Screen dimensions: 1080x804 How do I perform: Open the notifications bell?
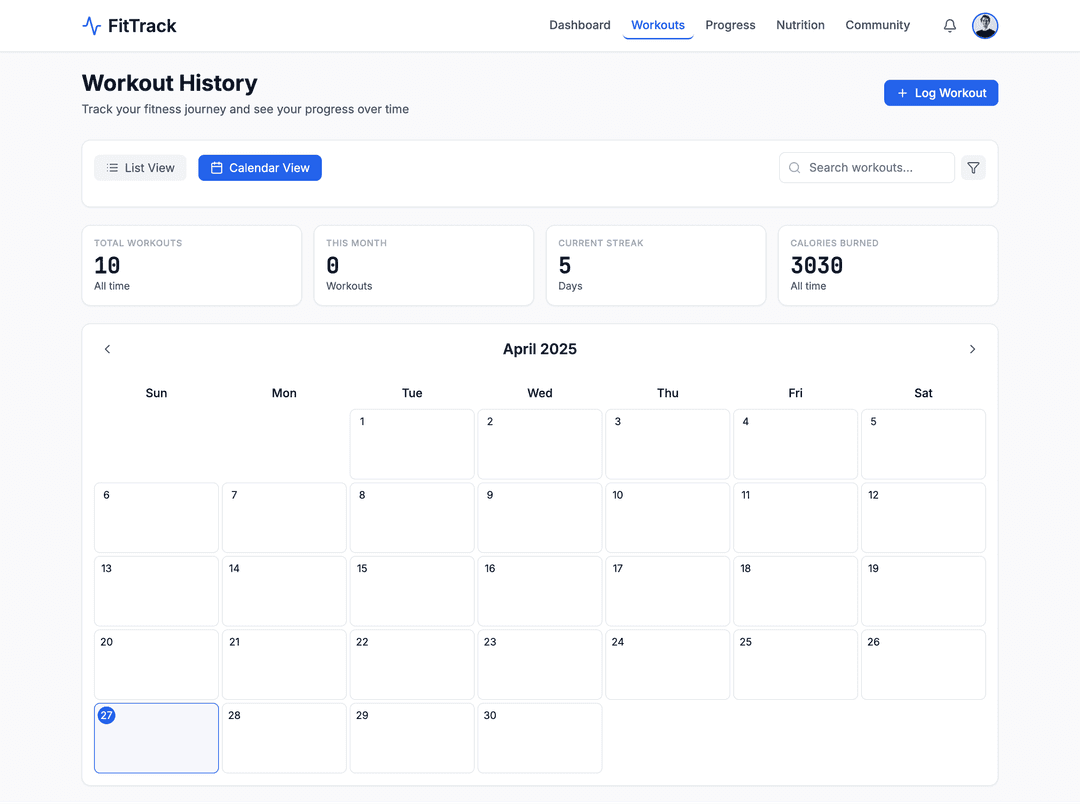950,26
